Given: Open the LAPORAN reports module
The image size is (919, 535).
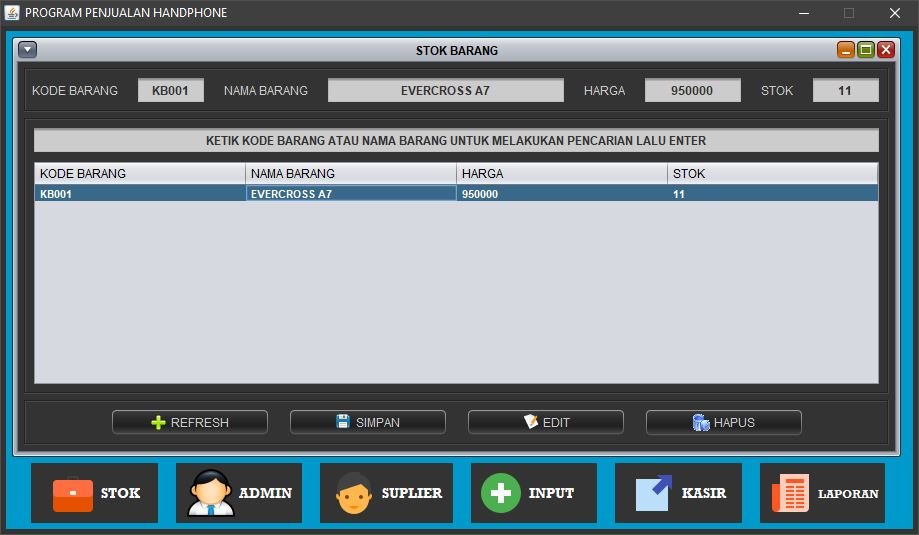Looking at the screenshot, I should coord(822,493).
